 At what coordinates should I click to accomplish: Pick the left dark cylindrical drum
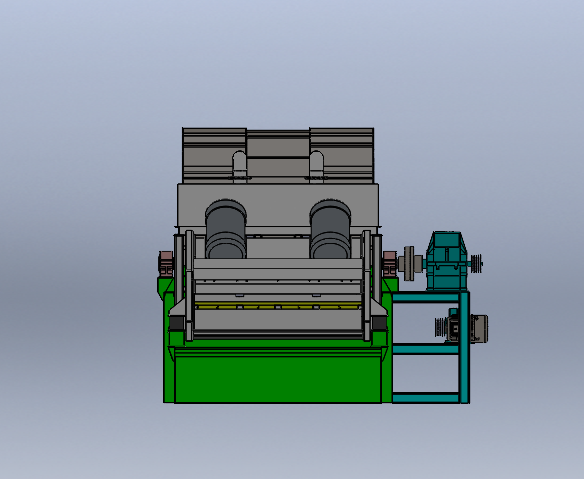click(x=226, y=229)
